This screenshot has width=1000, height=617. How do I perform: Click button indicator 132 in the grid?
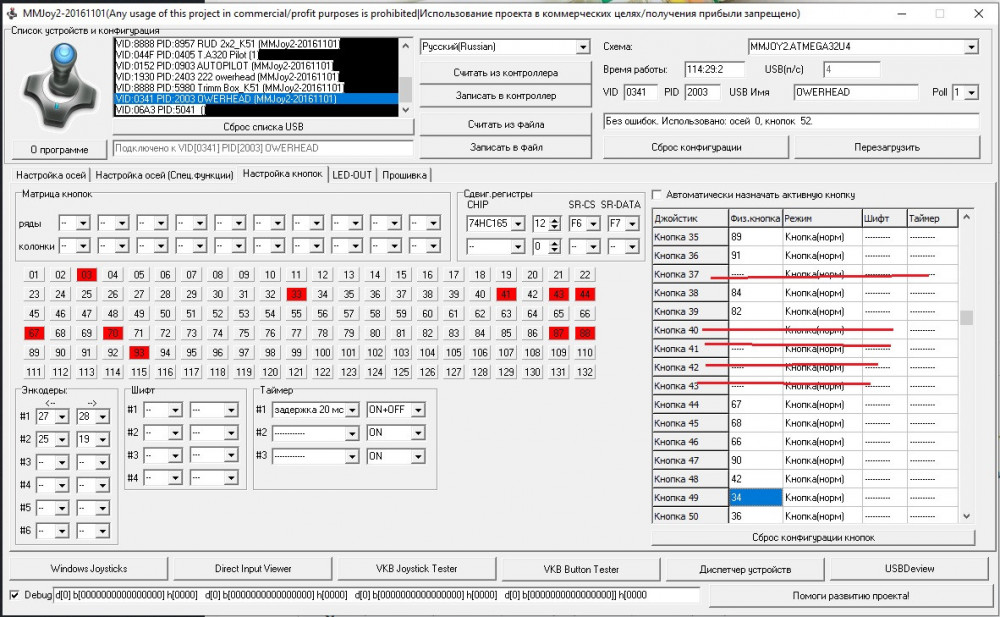coord(585,372)
